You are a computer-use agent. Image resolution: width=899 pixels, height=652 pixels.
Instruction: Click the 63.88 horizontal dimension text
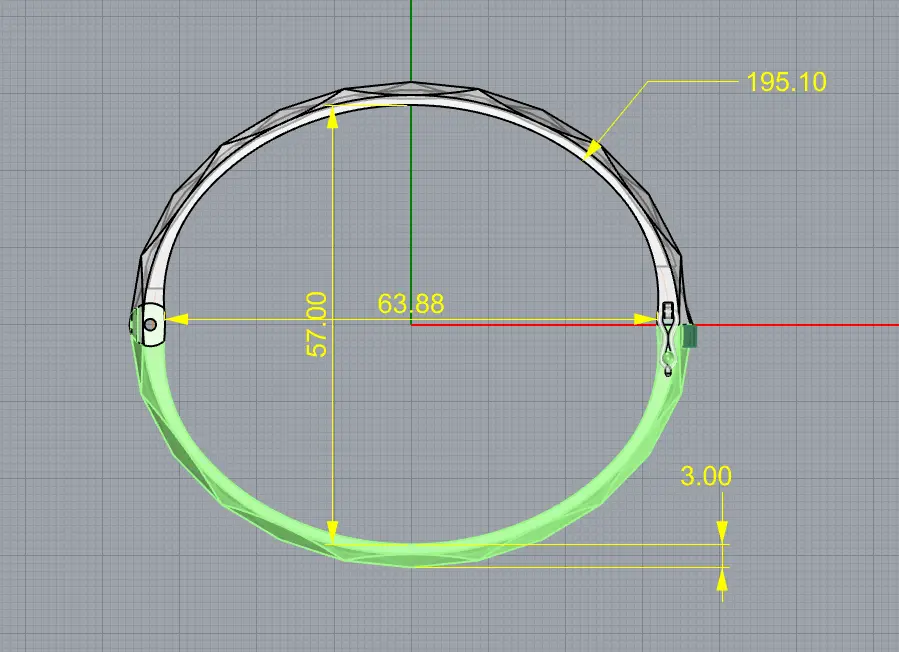tap(410, 303)
